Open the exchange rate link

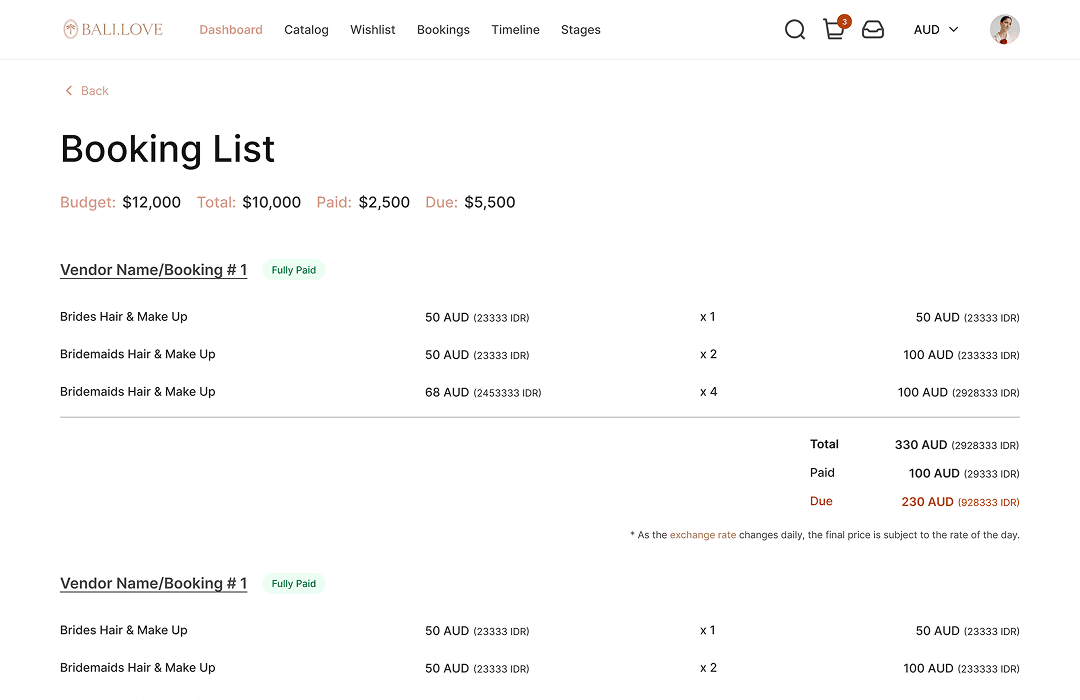click(x=702, y=535)
